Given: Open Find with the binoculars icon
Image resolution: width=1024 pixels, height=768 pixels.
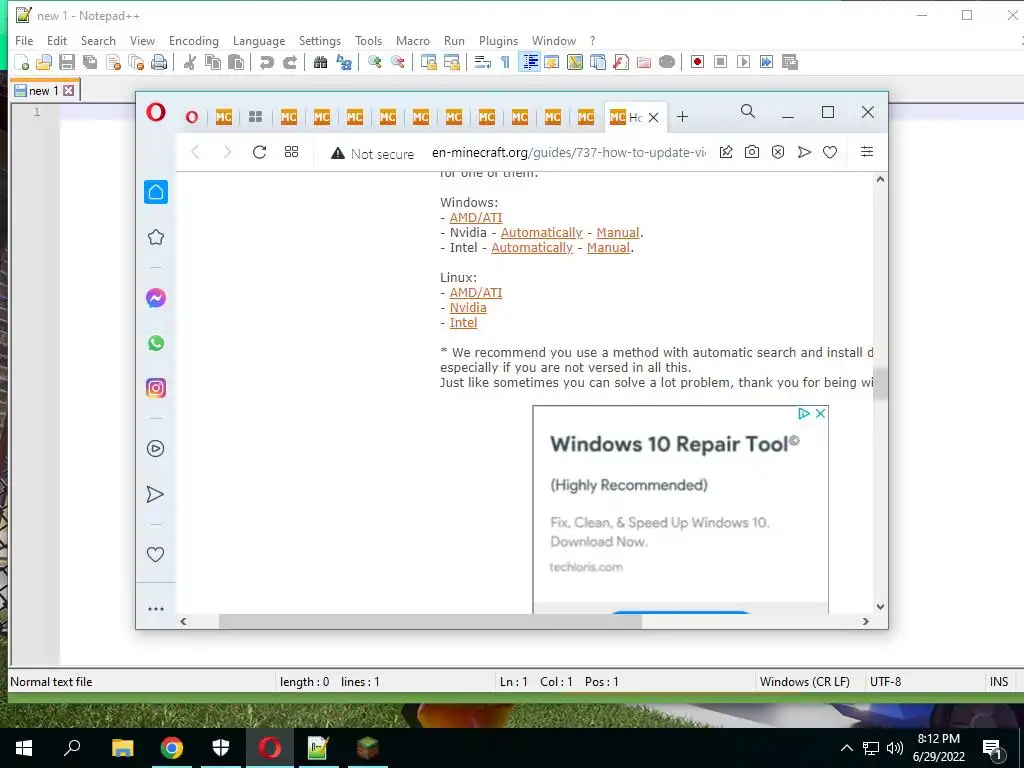Looking at the screenshot, I should click(x=320, y=62).
